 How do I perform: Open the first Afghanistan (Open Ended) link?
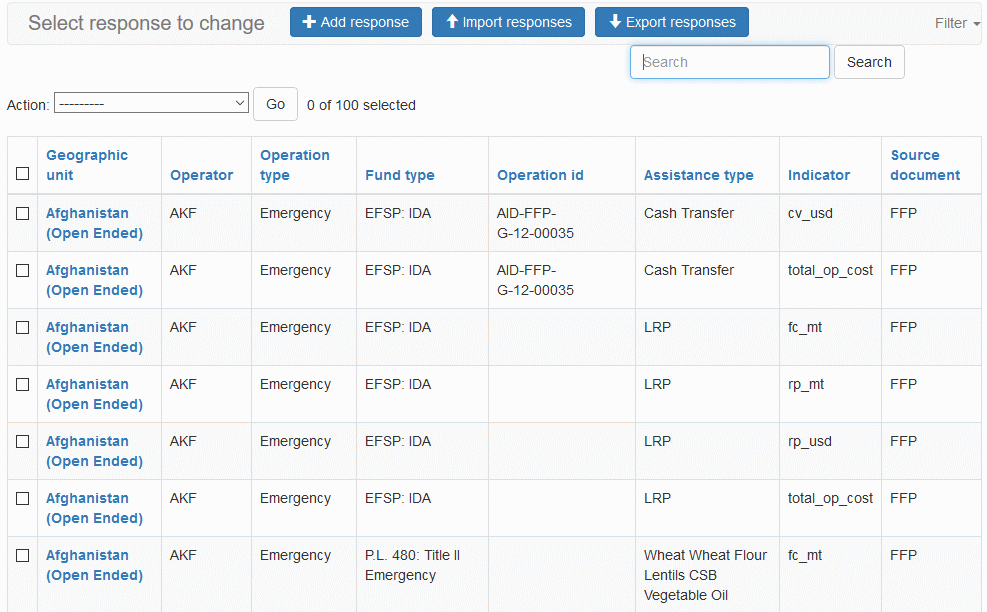point(94,223)
